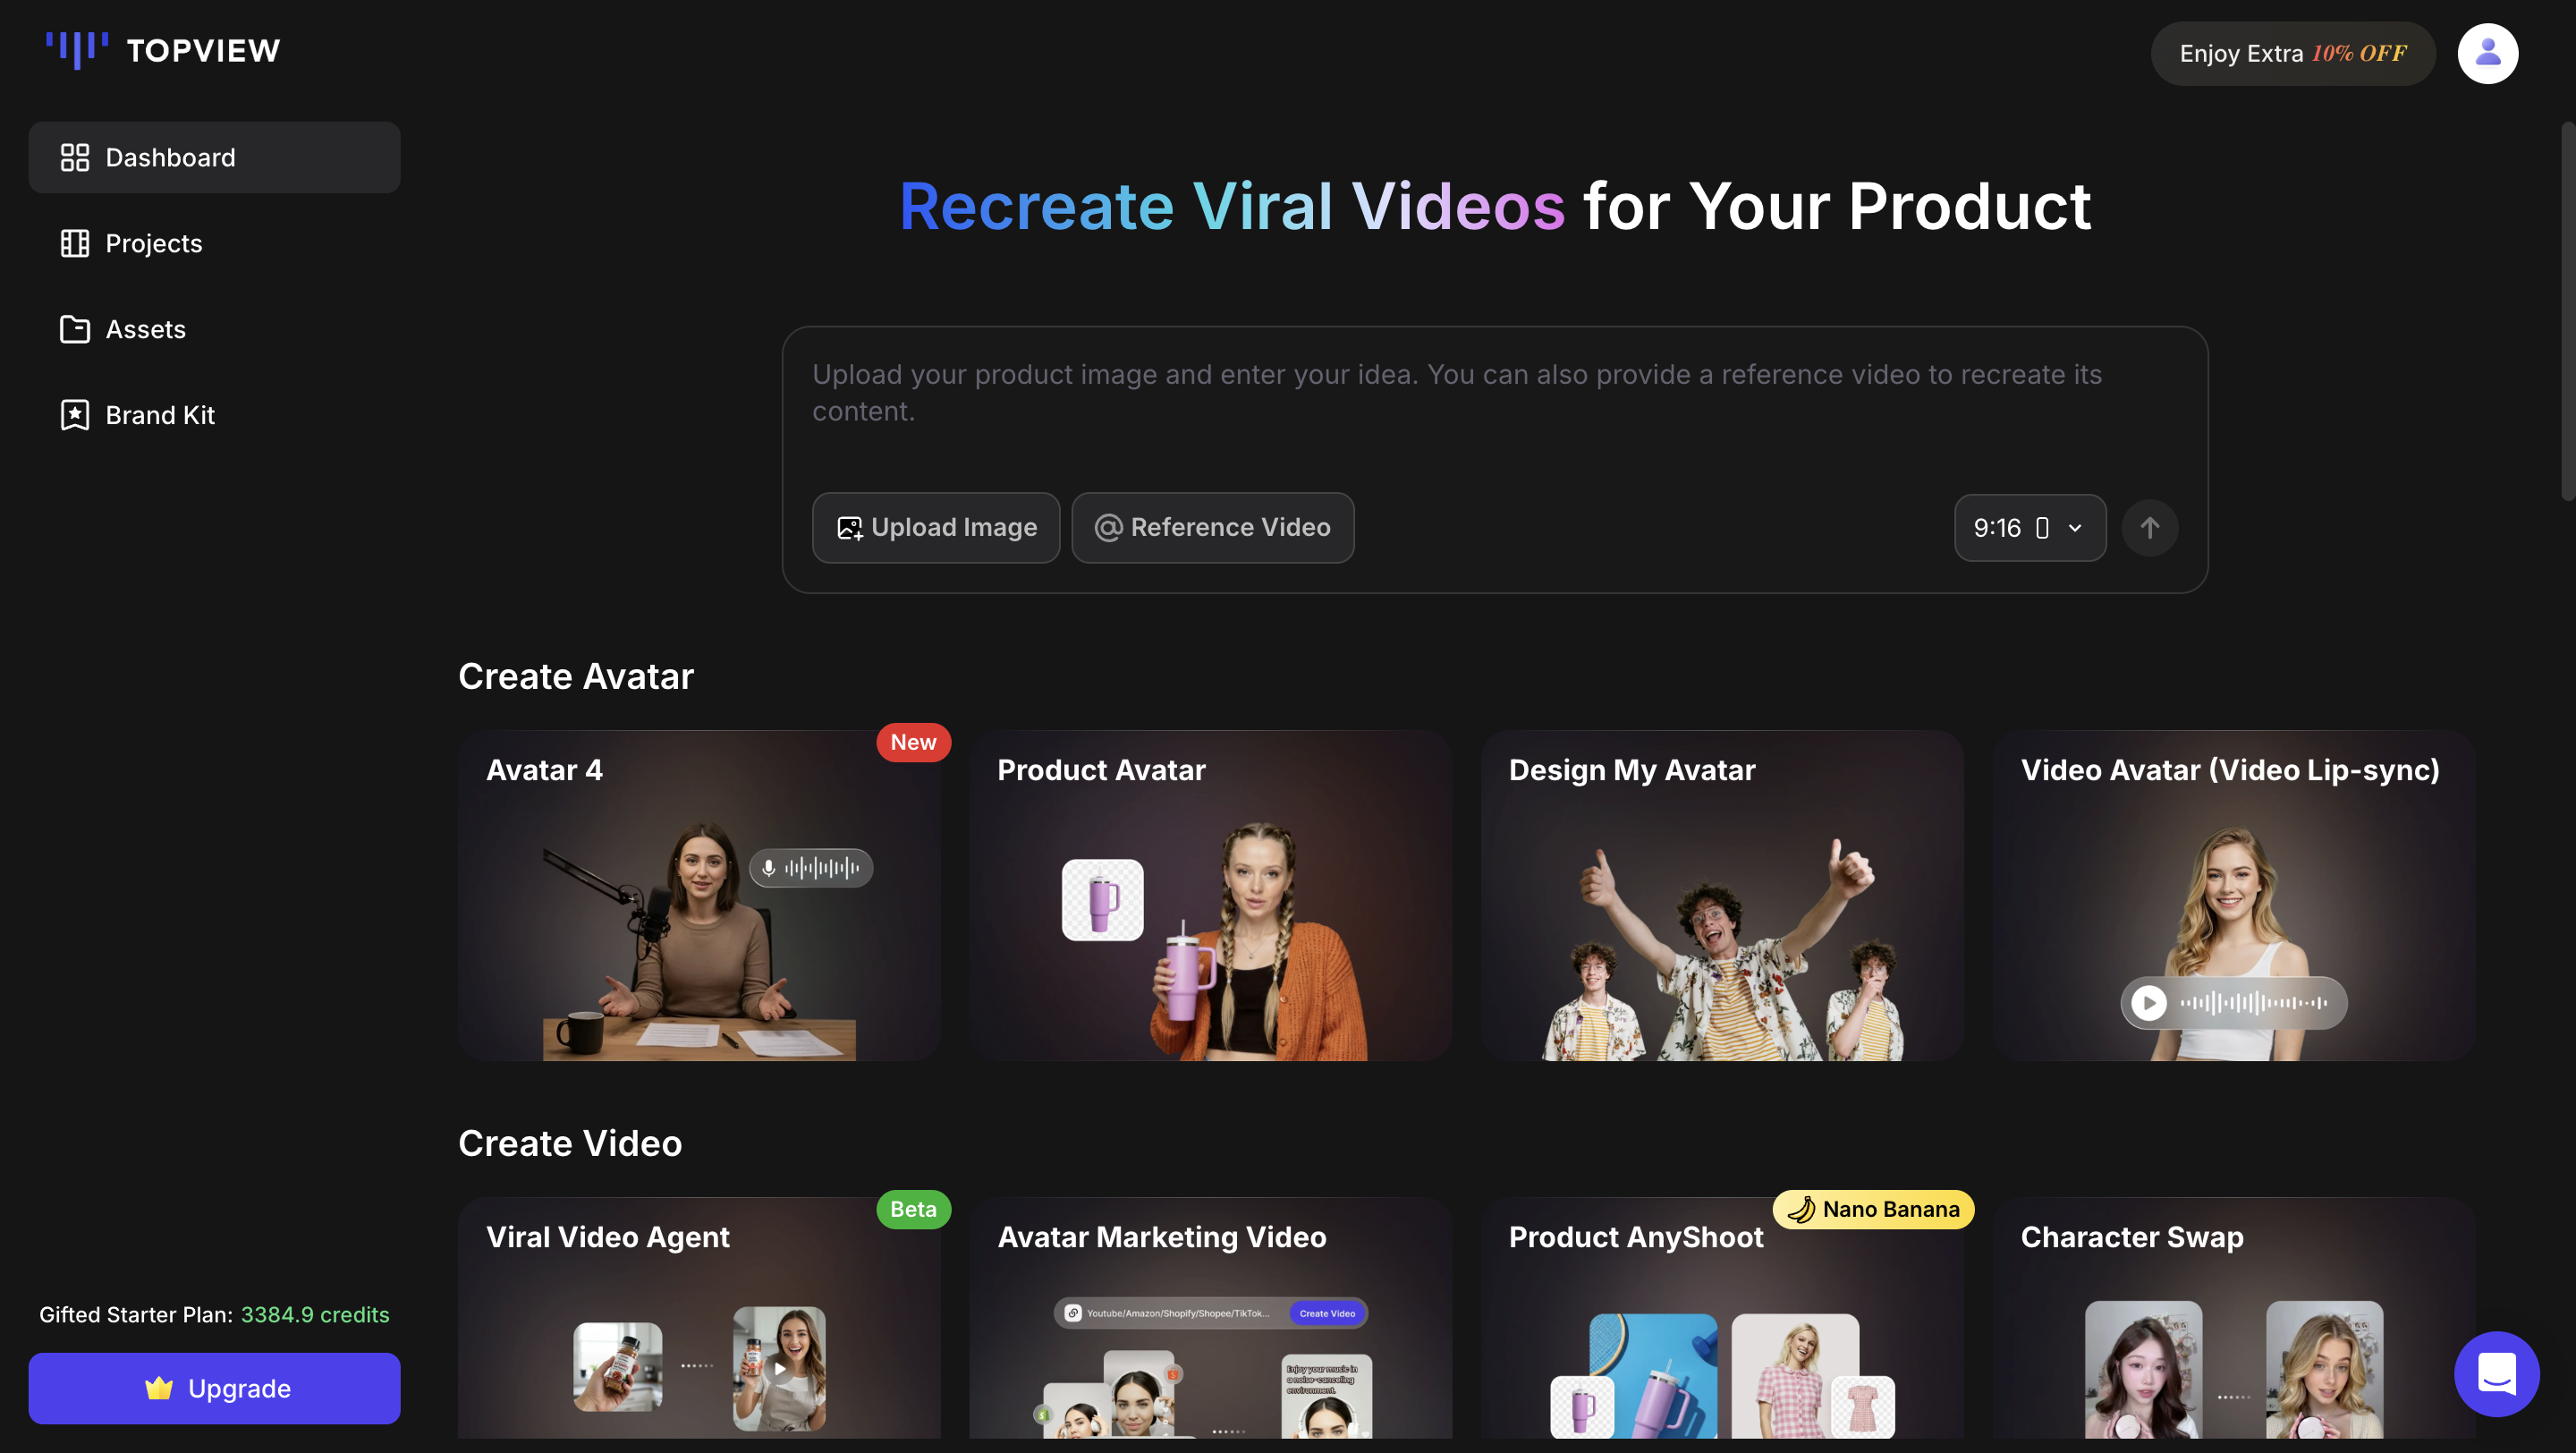Submit the prompt with the arrow icon
2576x1453 pixels.
click(x=2150, y=527)
